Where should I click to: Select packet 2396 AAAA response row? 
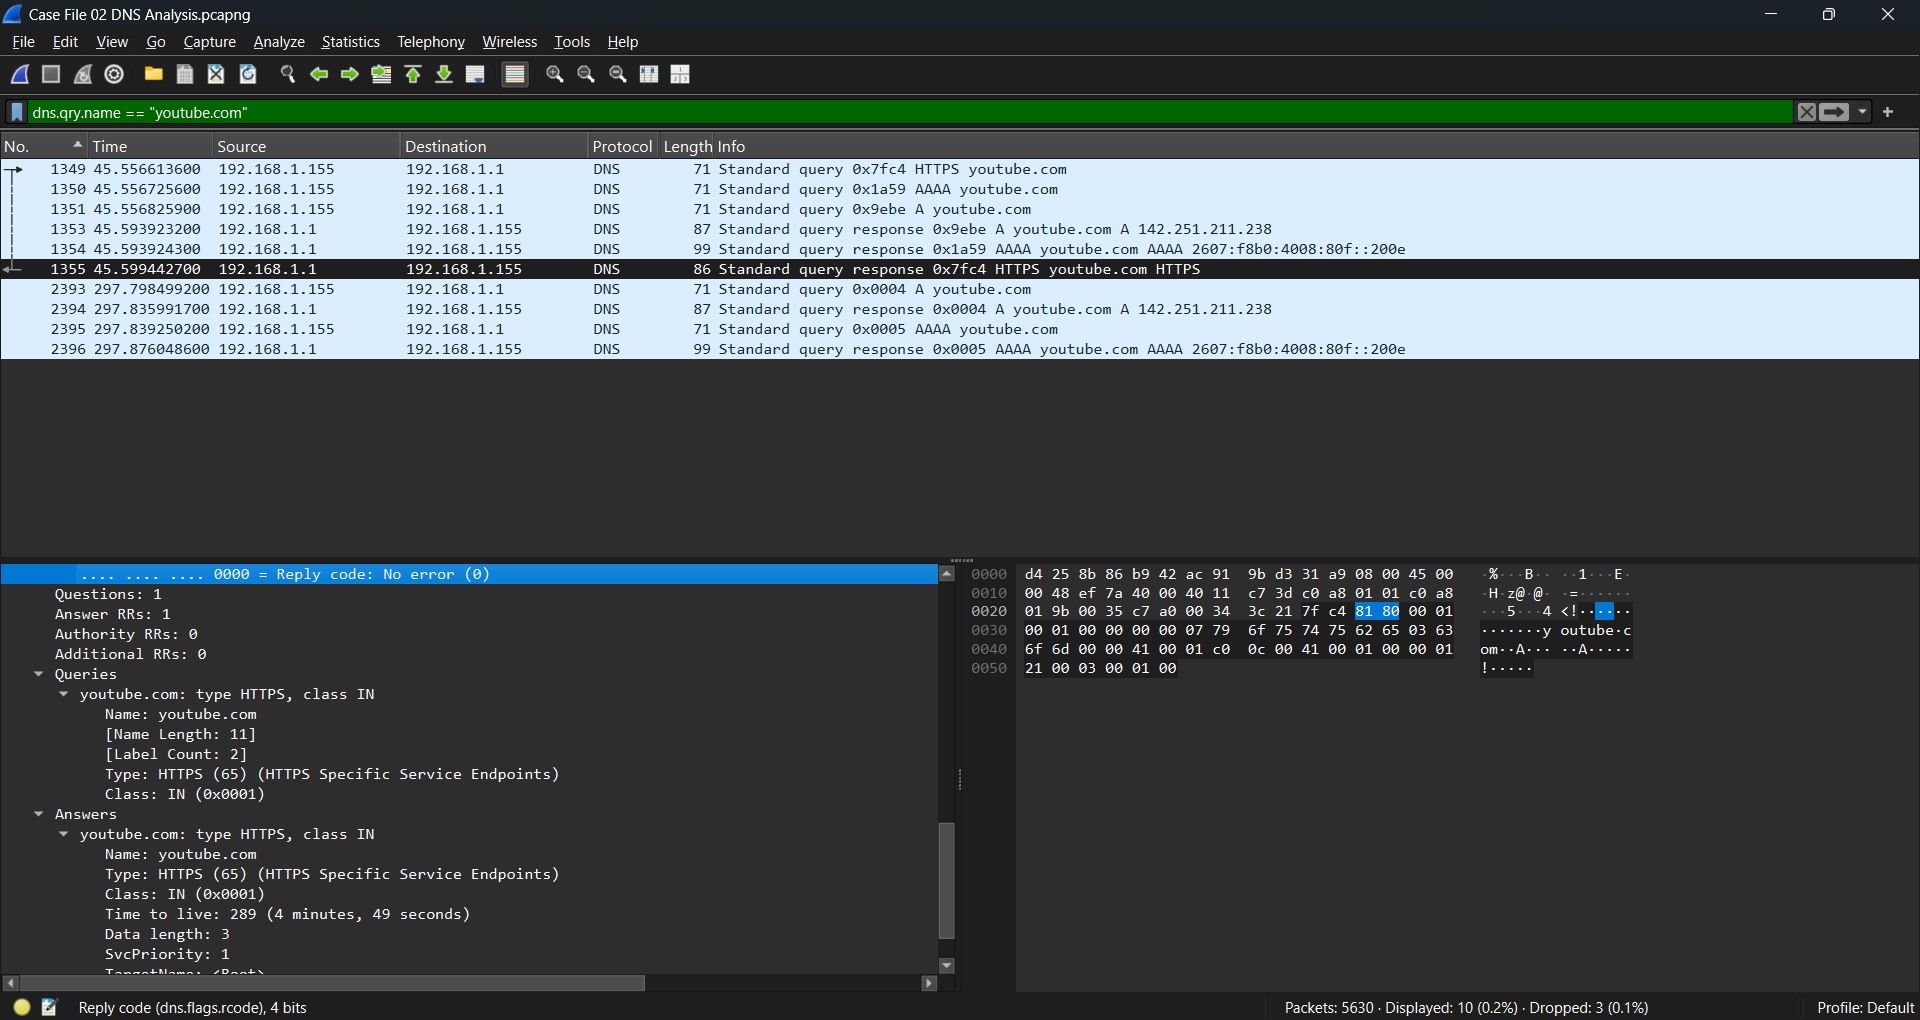coord(960,349)
